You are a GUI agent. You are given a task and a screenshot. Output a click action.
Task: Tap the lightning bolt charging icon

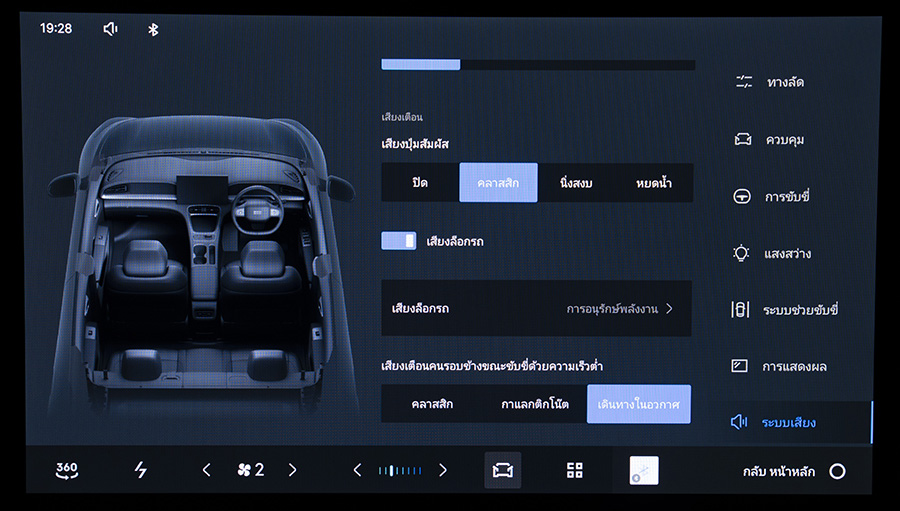click(141, 470)
